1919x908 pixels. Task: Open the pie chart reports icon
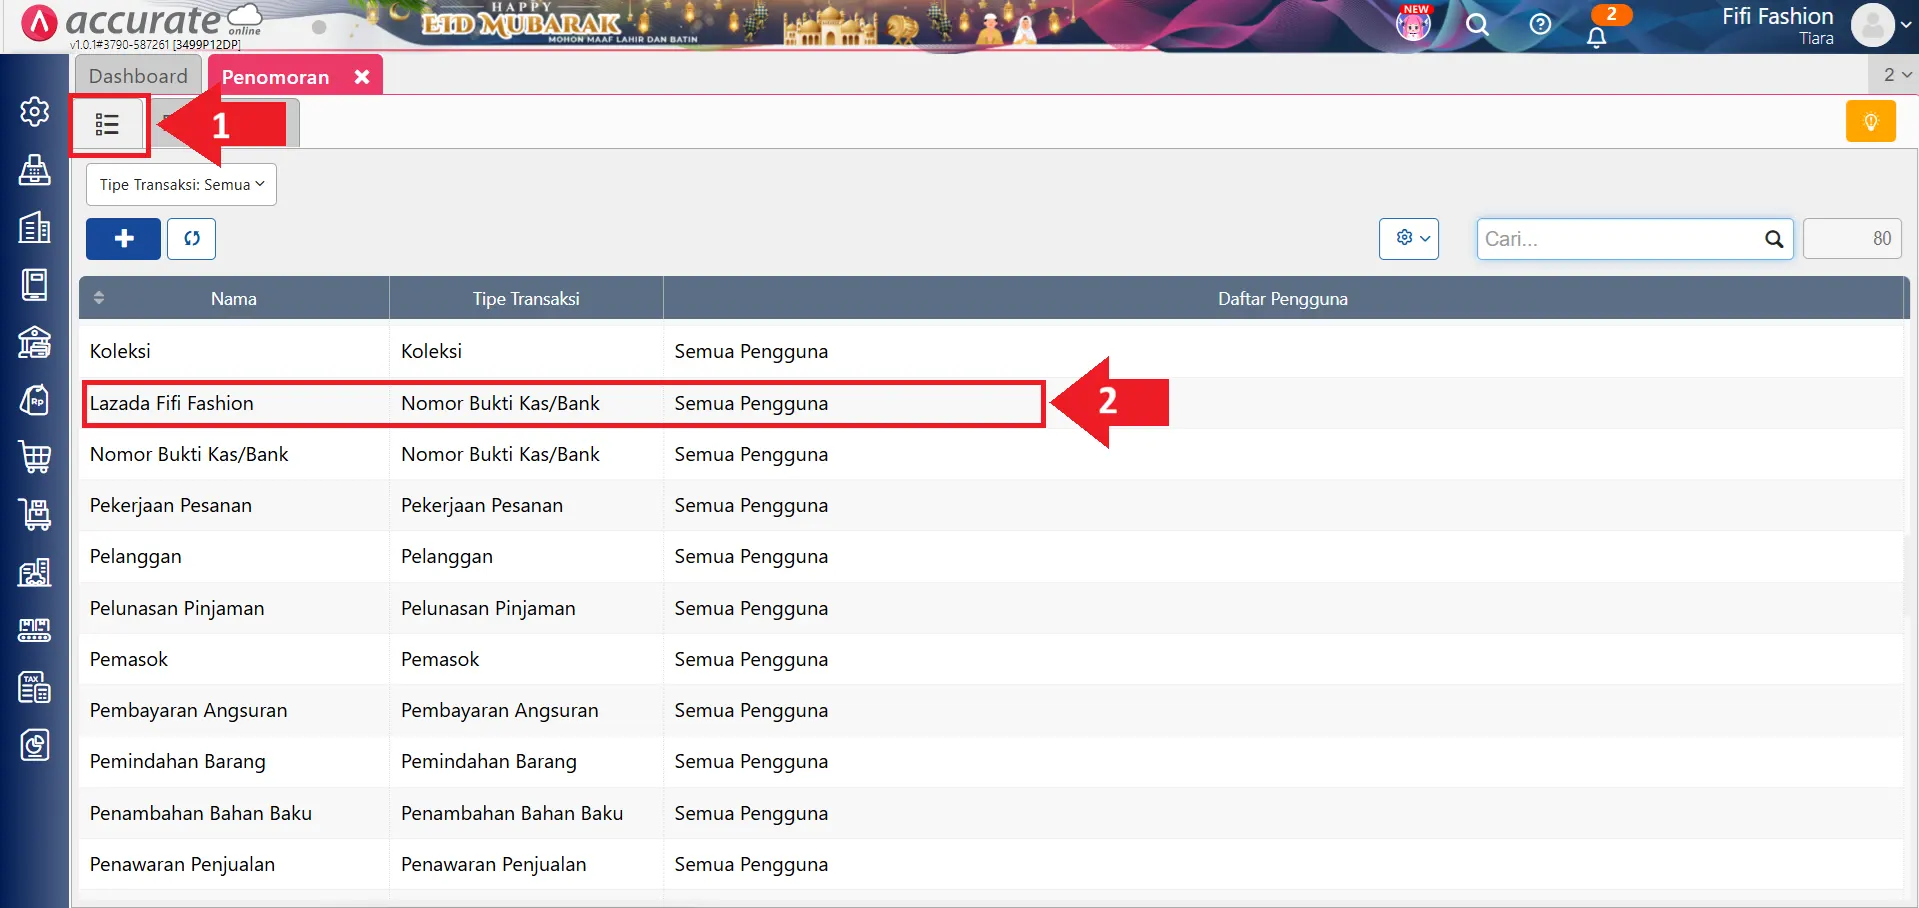pos(35,745)
